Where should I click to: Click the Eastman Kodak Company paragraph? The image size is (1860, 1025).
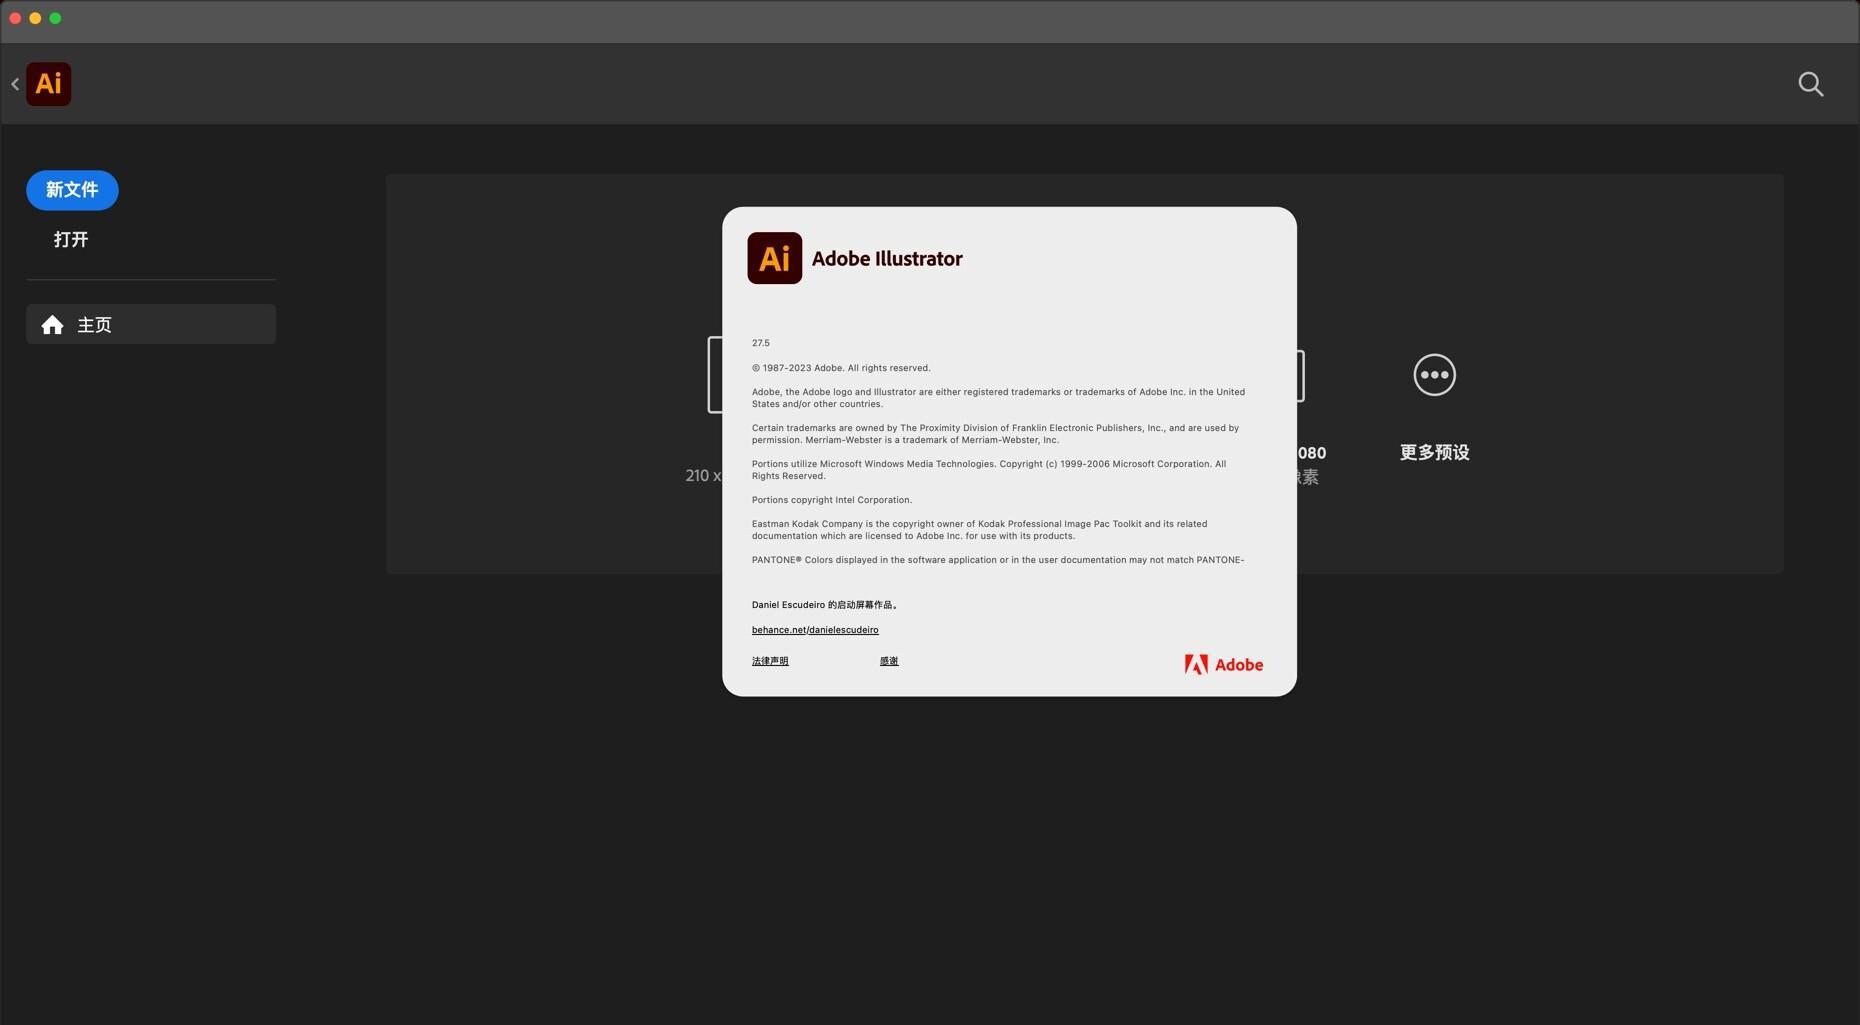980,530
